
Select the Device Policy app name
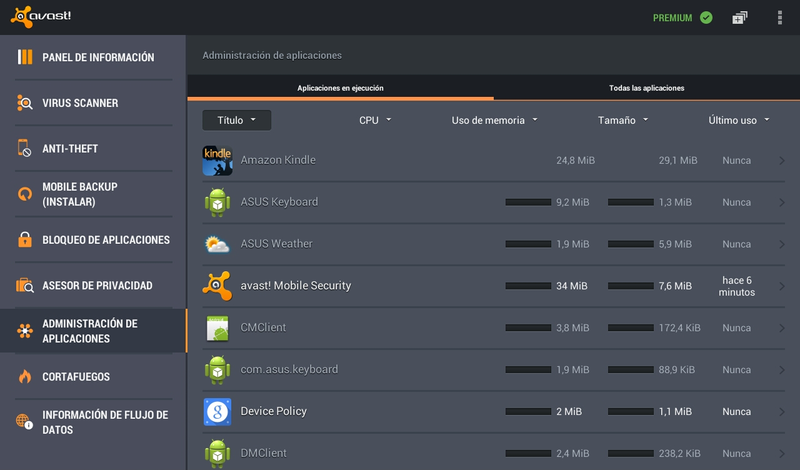[x=273, y=411]
